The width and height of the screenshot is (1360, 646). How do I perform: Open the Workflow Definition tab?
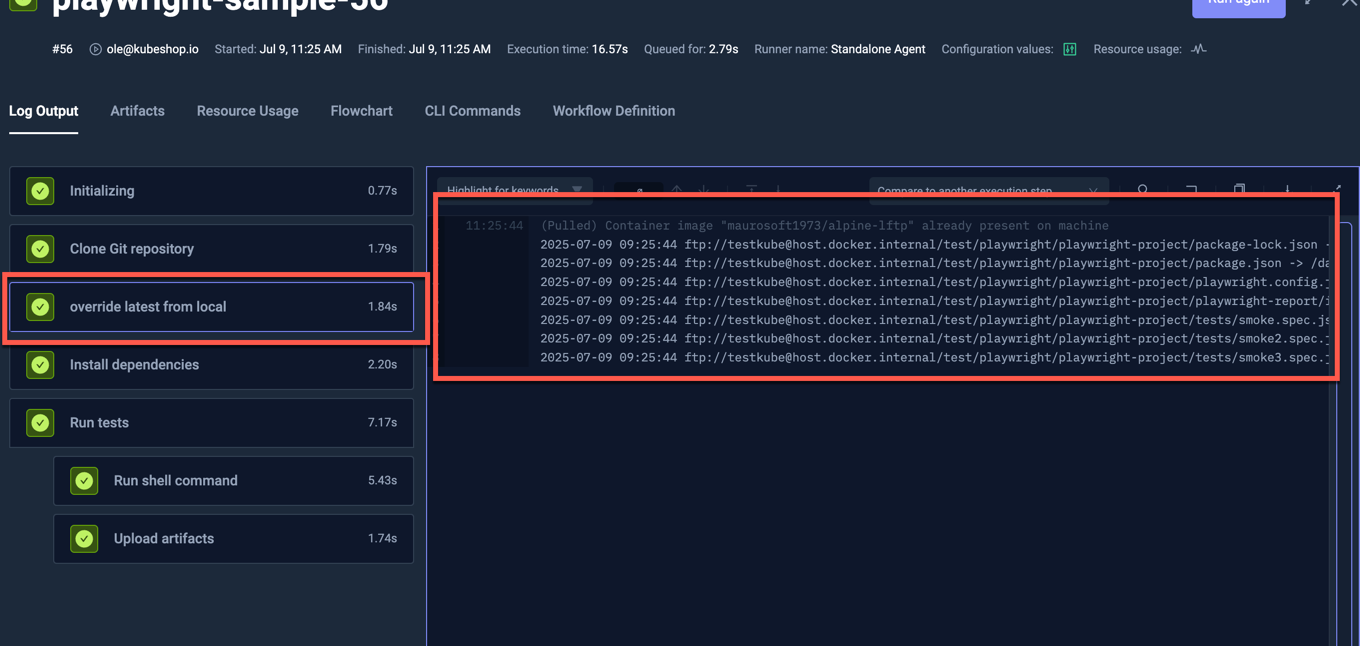point(613,111)
